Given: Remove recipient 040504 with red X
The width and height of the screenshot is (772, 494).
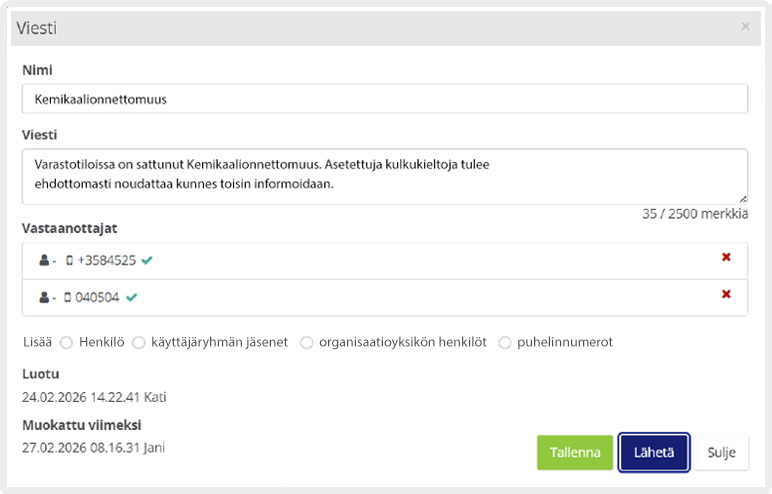Looking at the screenshot, I should click(726, 294).
